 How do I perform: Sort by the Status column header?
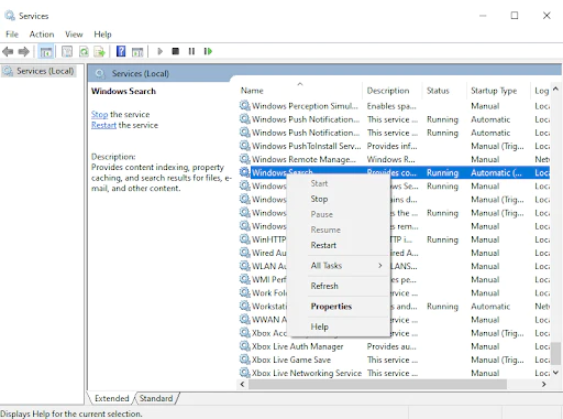pyautogui.click(x=445, y=90)
